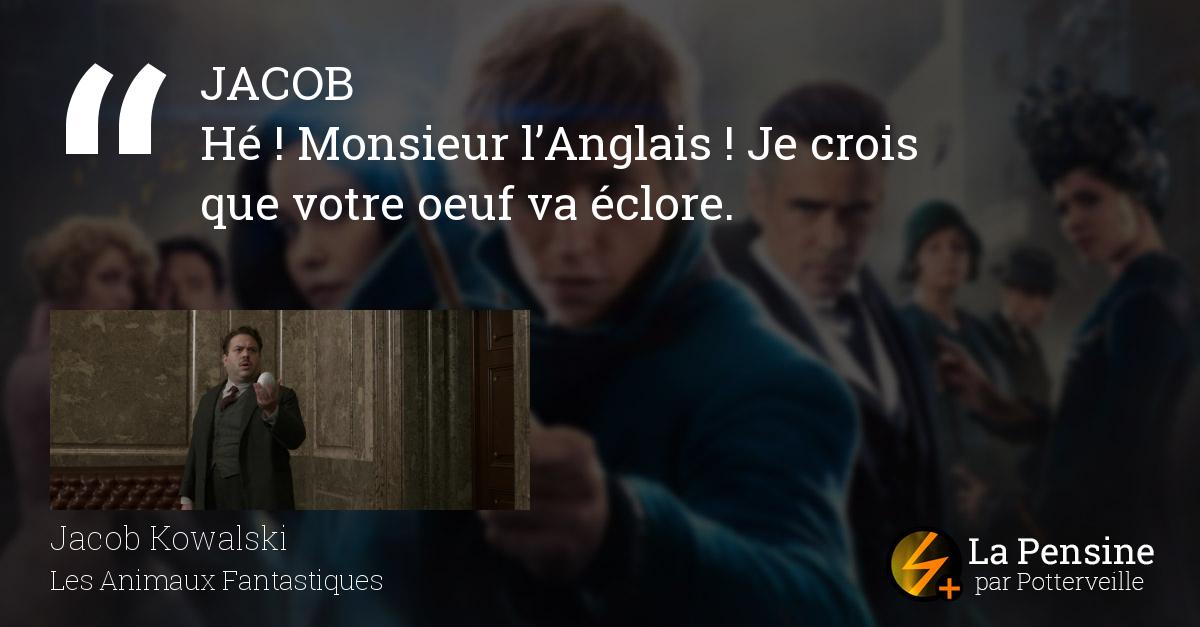Click the La Pensine site title

1061,551
